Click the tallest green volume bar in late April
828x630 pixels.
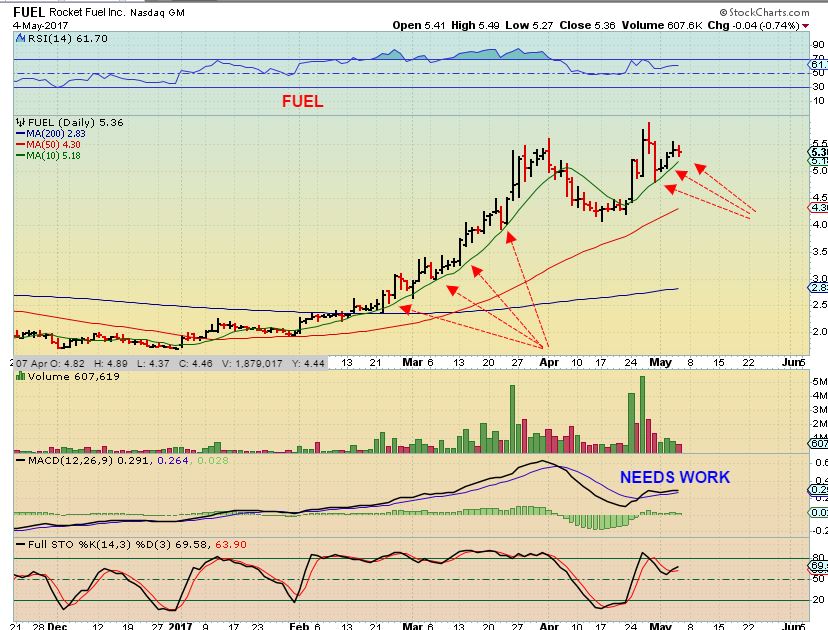642,415
